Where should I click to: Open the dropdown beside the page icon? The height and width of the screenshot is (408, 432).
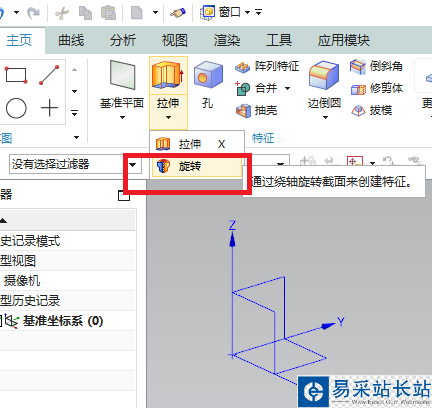(155, 13)
